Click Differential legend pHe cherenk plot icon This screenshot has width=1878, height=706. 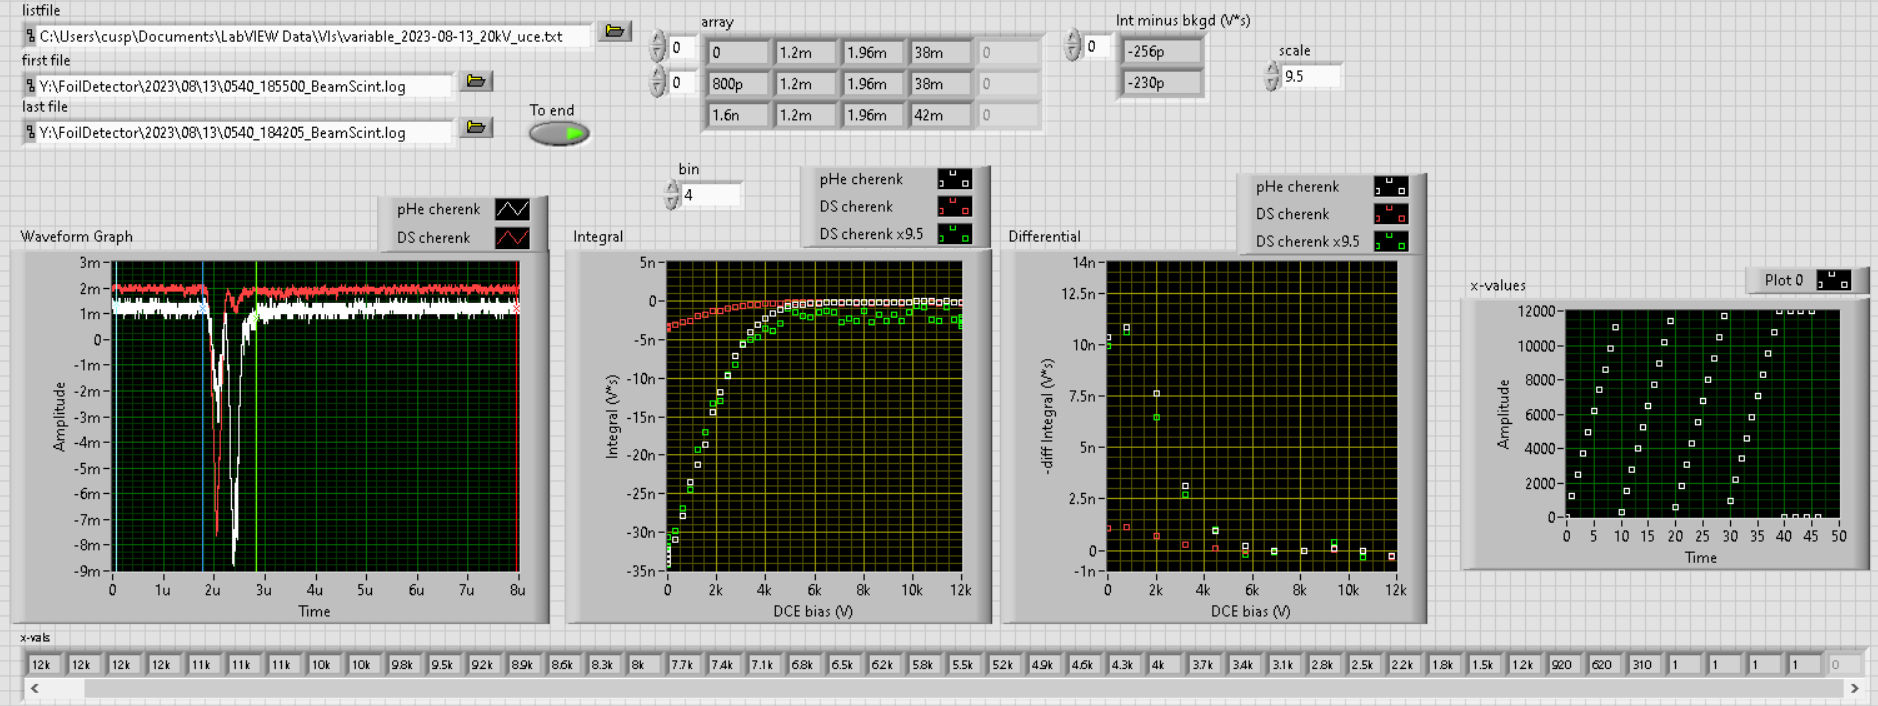pyautogui.click(x=1390, y=187)
